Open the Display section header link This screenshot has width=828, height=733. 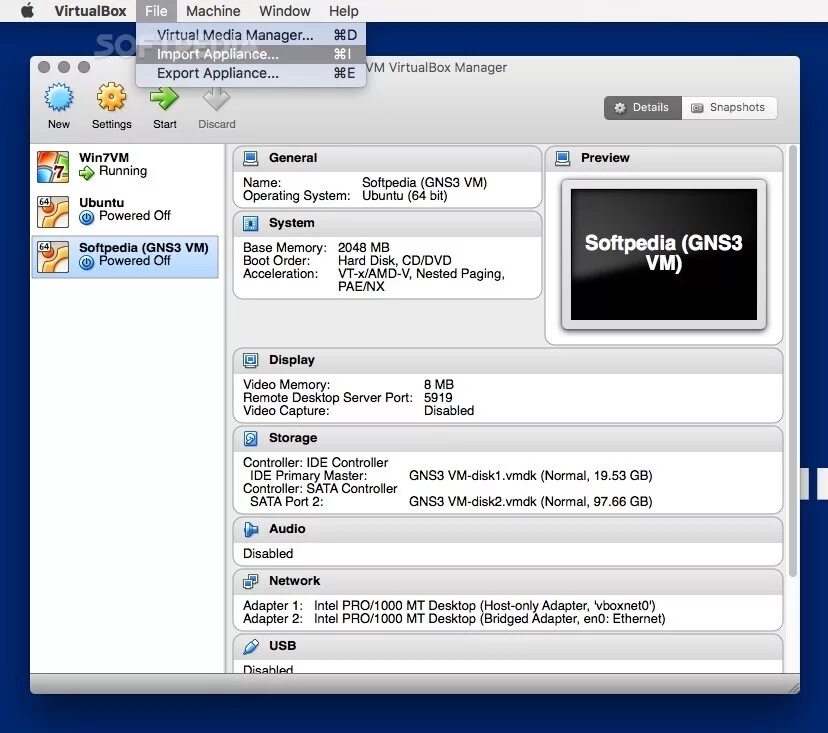[x=291, y=360]
